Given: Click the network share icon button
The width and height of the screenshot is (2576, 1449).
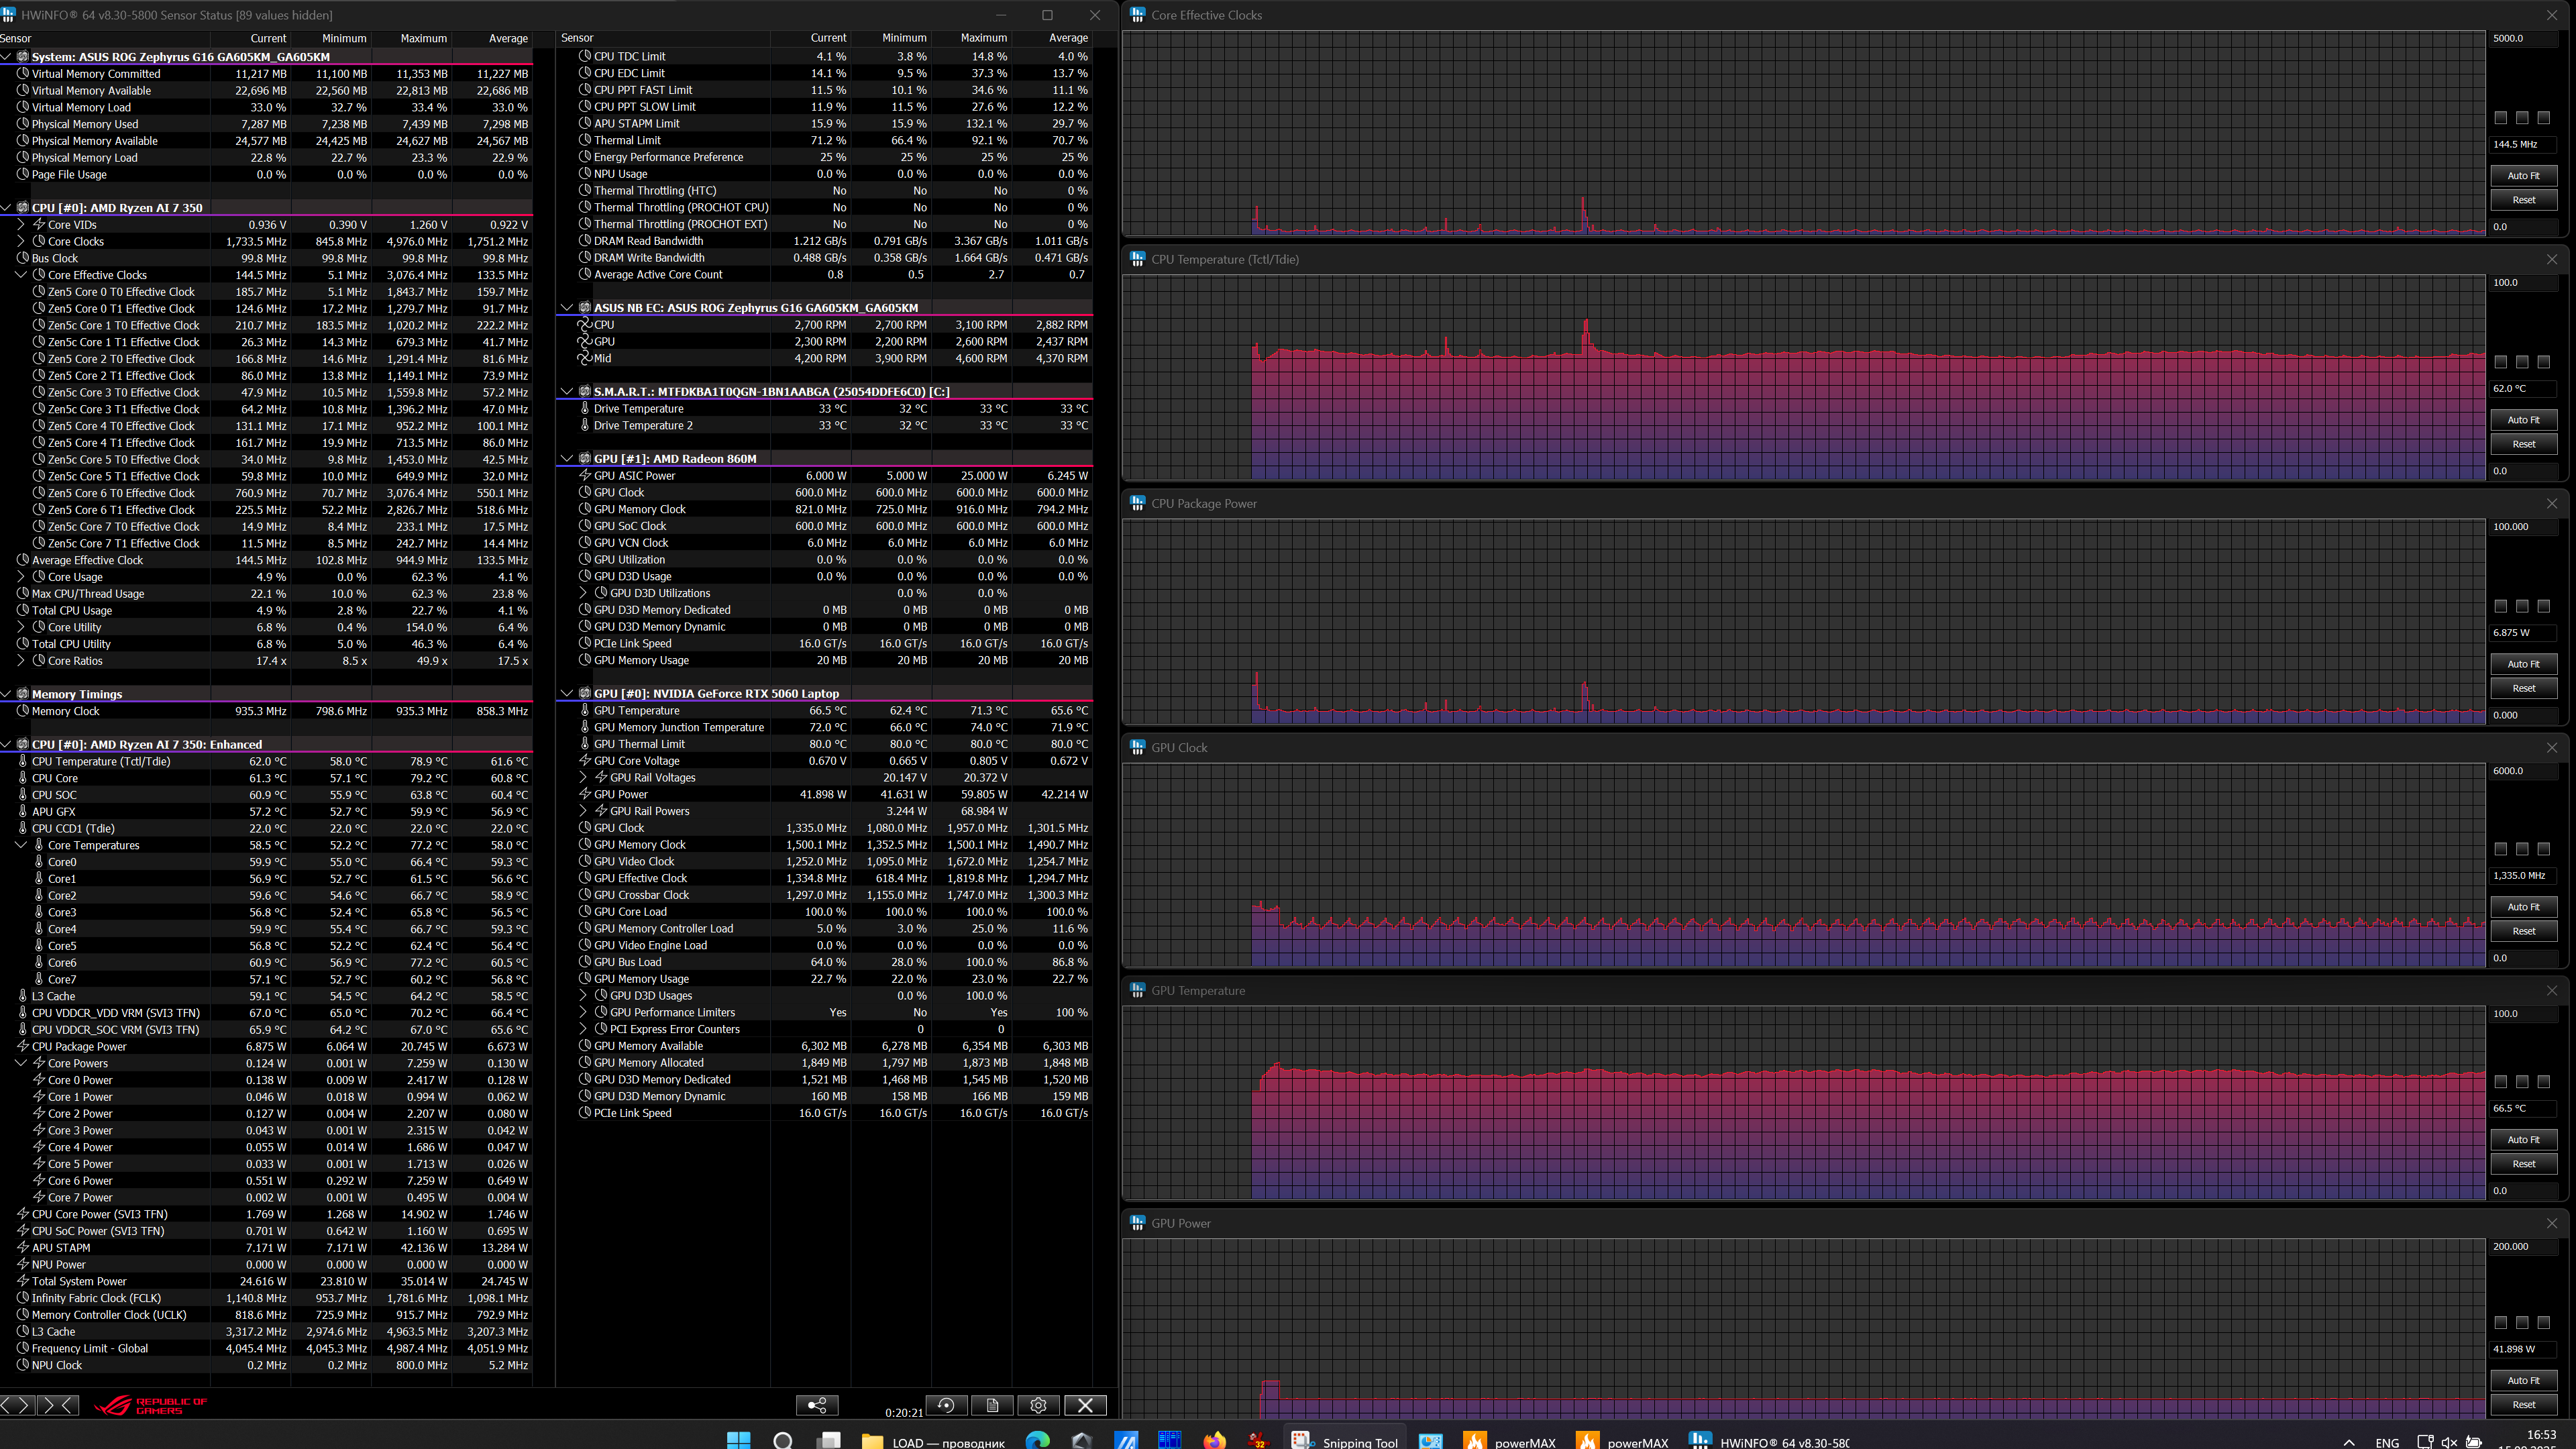Looking at the screenshot, I should click(x=816, y=1405).
